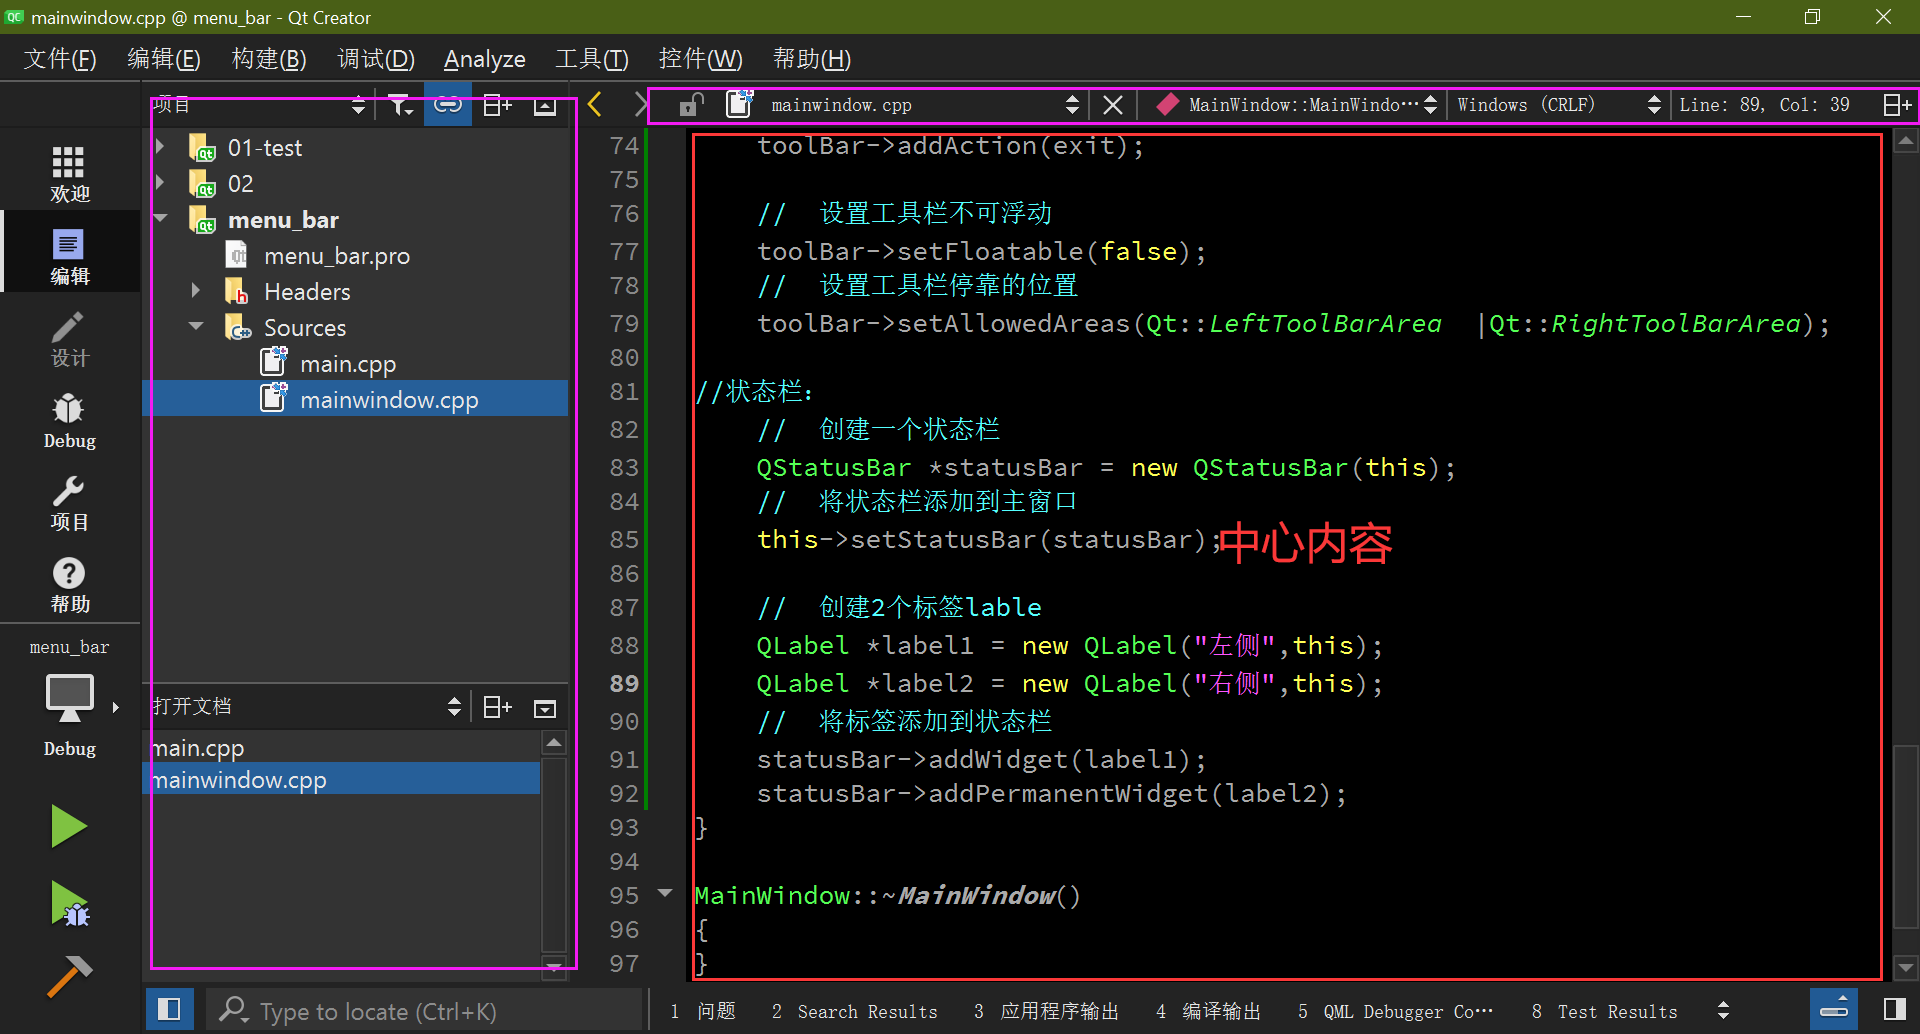Screen dimensions: 1920x1034
Task: Close the project side panel
Action: [544, 104]
